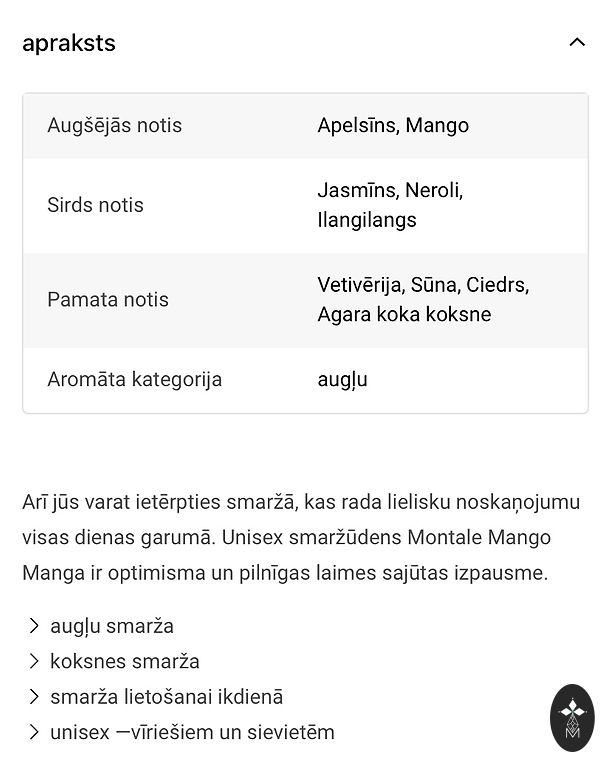611x768 pixels.
Task: Collapse the apraksts section chevron
Action: (576, 42)
